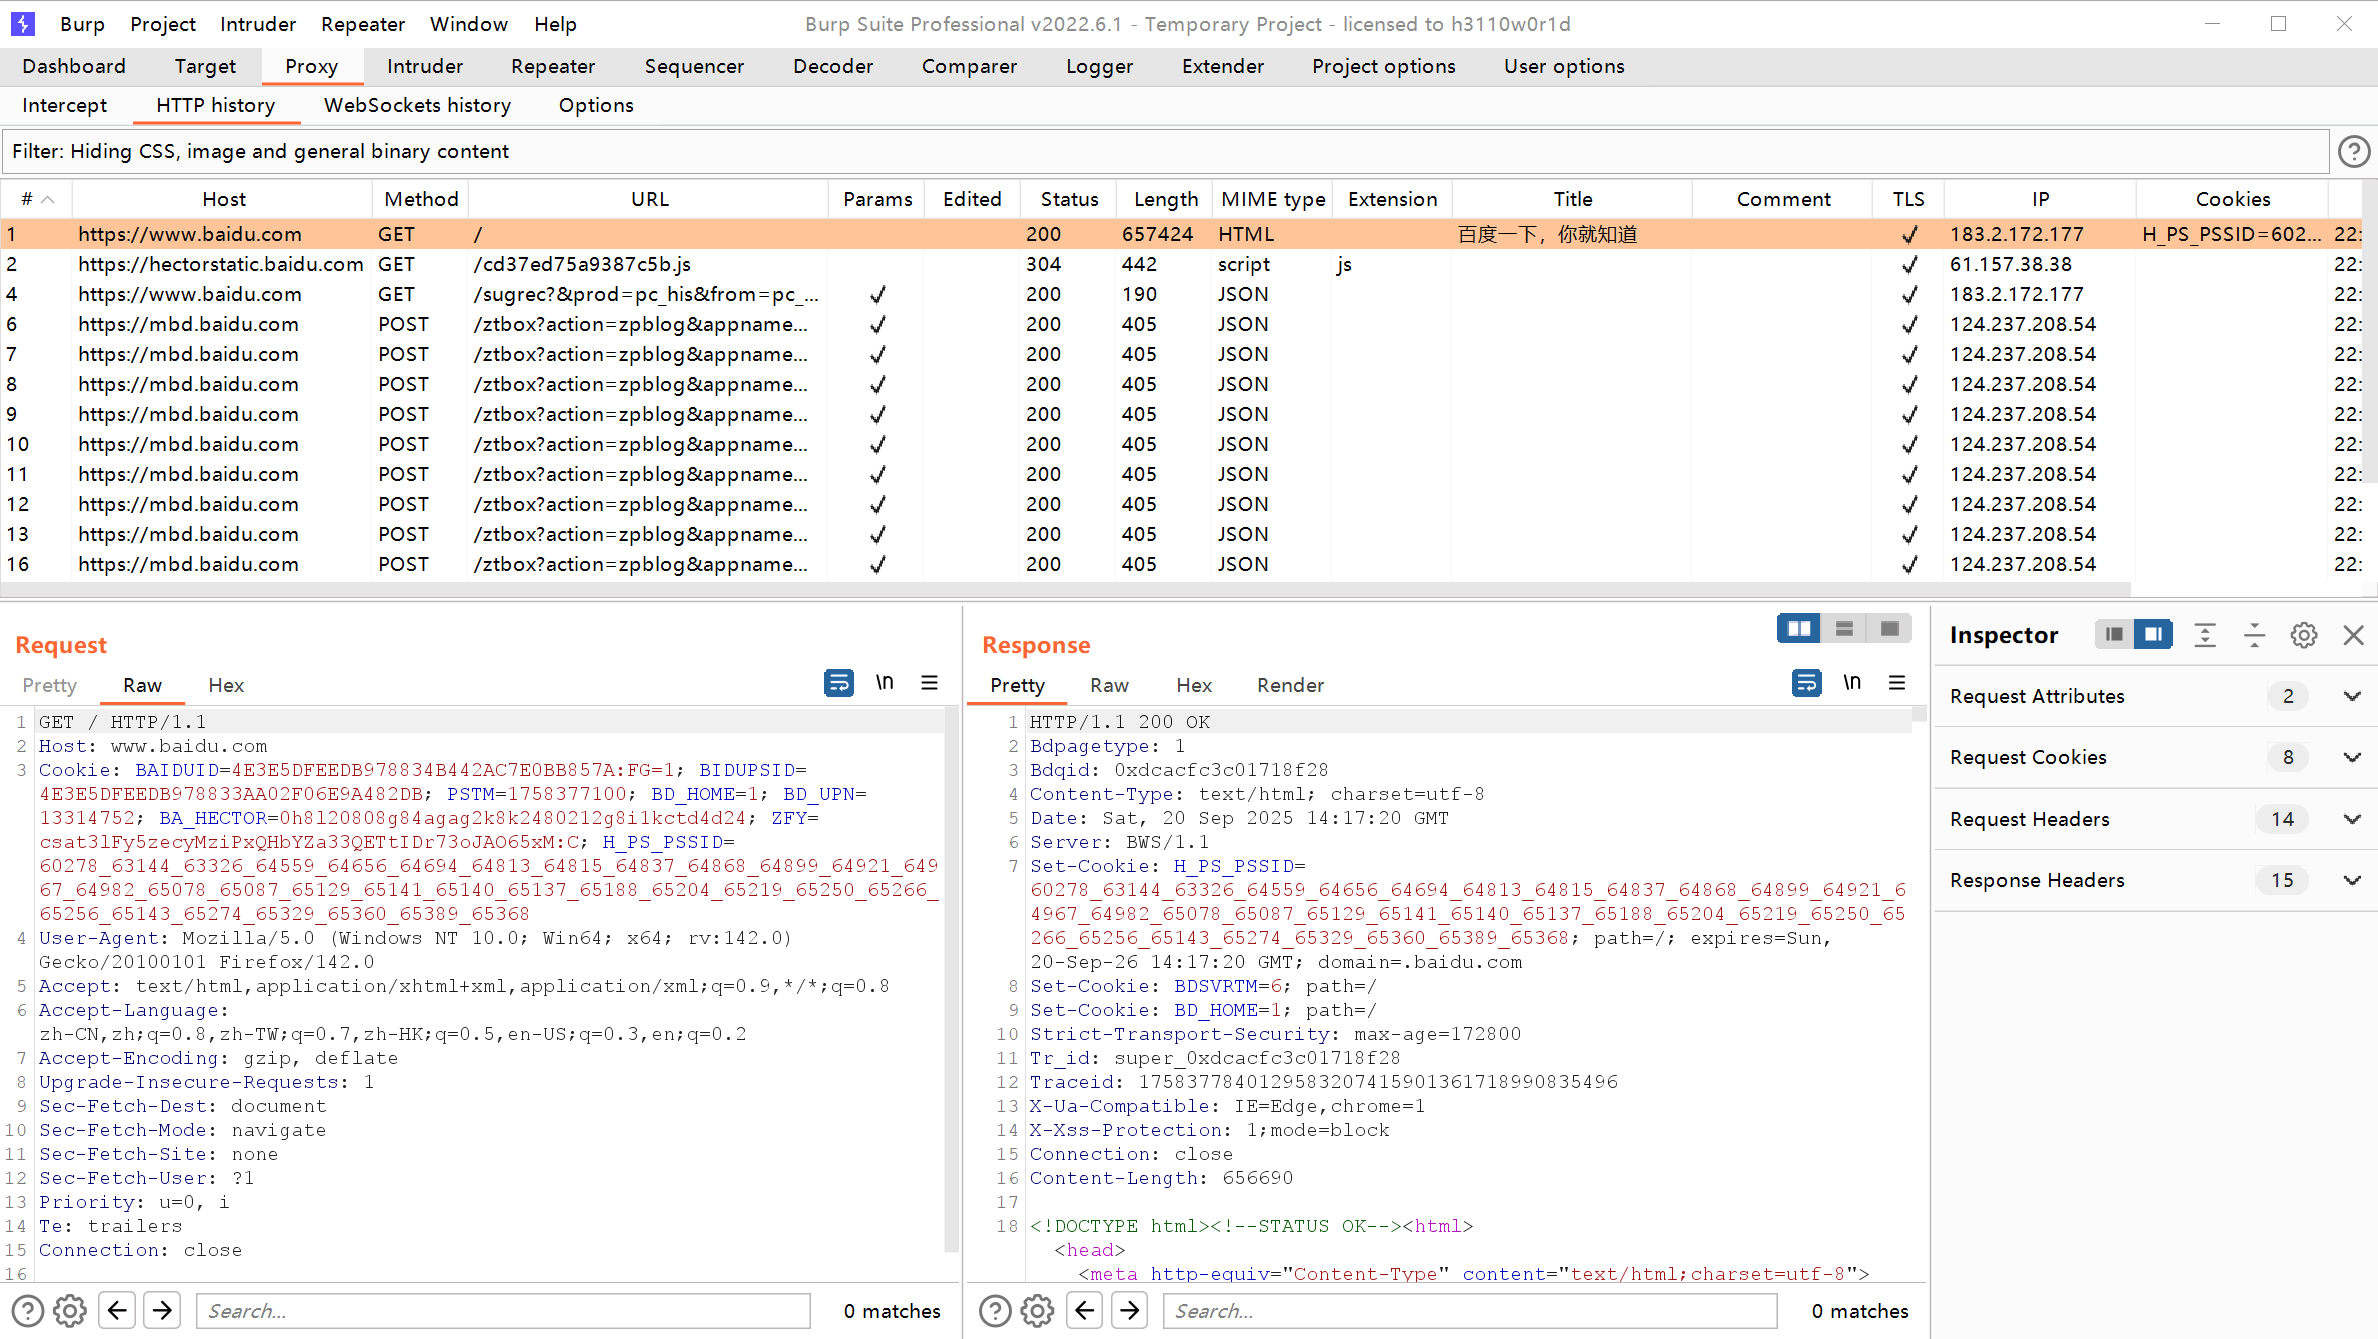The image size is (2378, 1339).
Task: Switch Response view to Hex tab
Action: 1194,685
